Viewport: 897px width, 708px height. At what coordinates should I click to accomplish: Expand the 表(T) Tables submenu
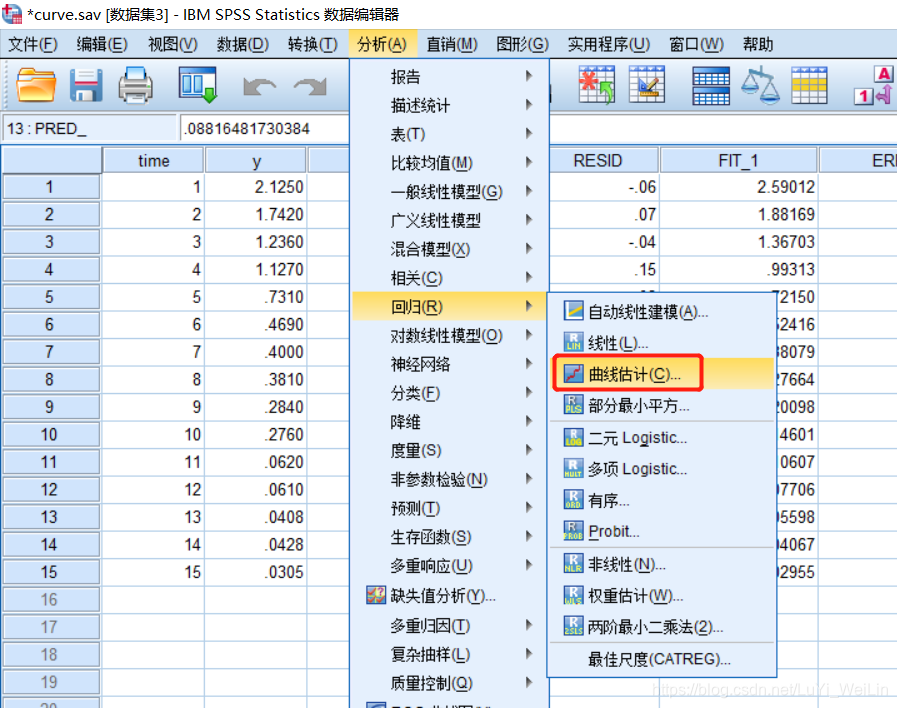[x=450, y=134]
